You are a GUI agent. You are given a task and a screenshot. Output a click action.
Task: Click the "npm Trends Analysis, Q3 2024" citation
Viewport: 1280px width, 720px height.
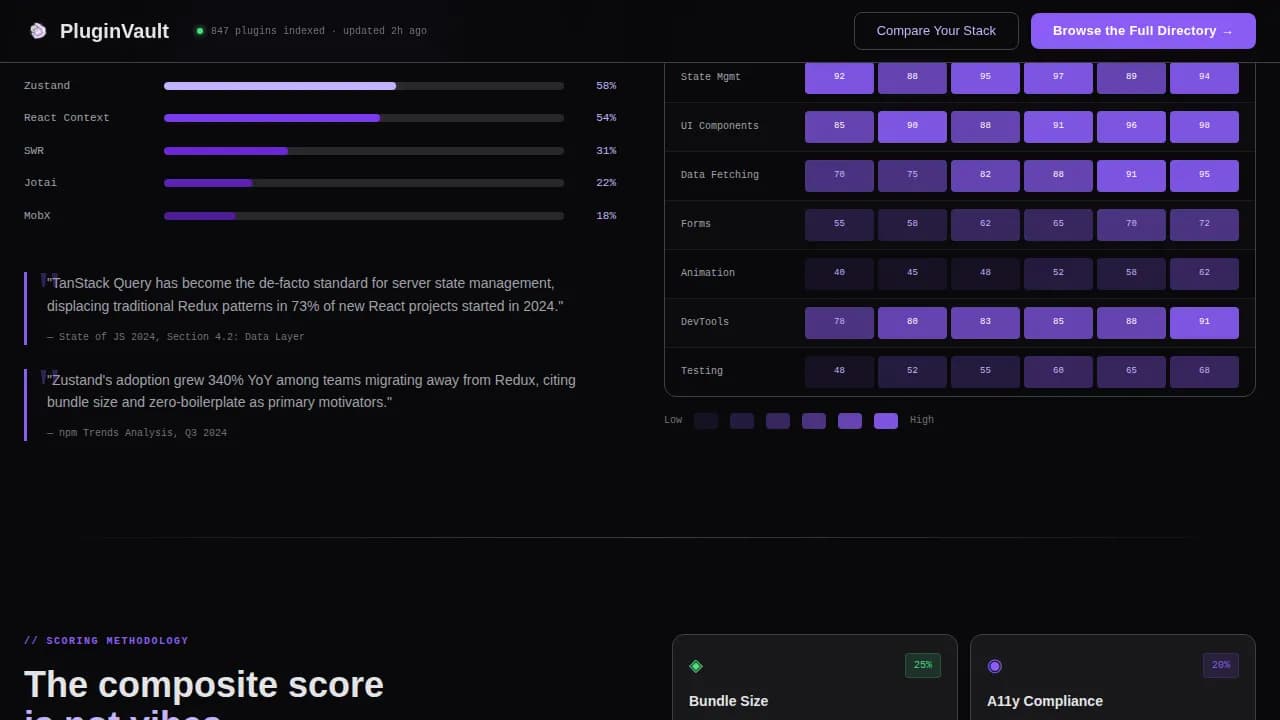[137, 433]
